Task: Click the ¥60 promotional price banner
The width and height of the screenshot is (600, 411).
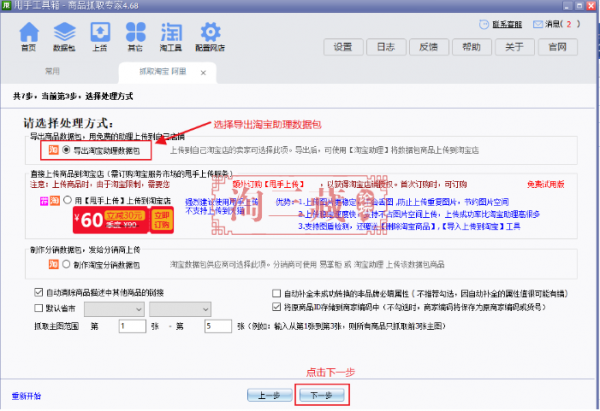Action: point(110,220)
